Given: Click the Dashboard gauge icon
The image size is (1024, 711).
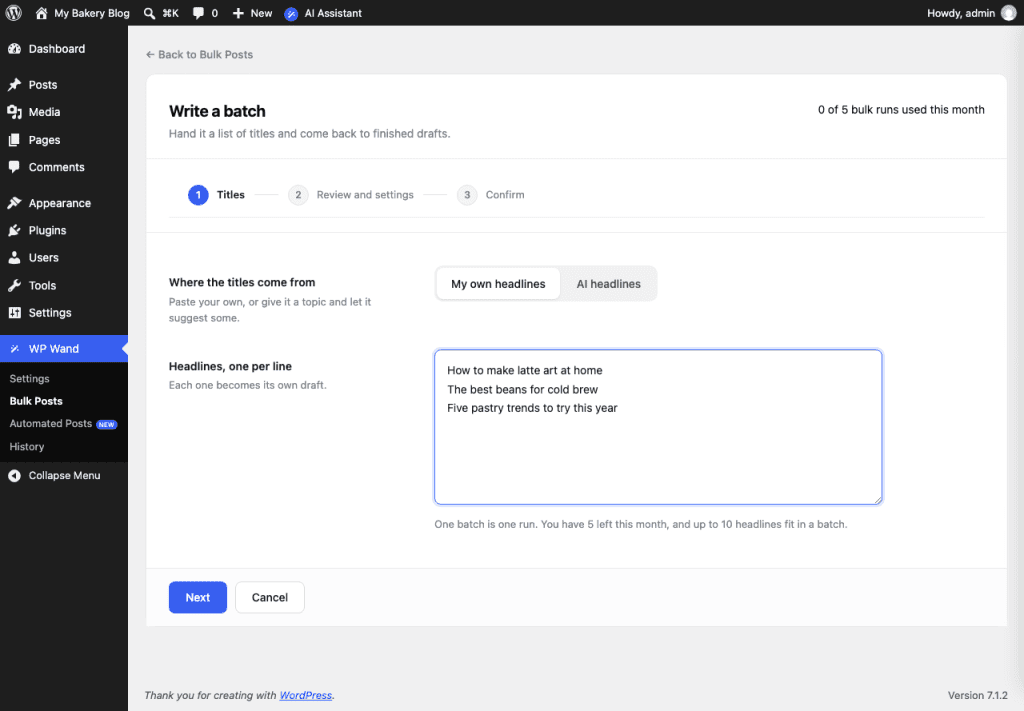Looking at the screenshot, I should pos(14,49).
